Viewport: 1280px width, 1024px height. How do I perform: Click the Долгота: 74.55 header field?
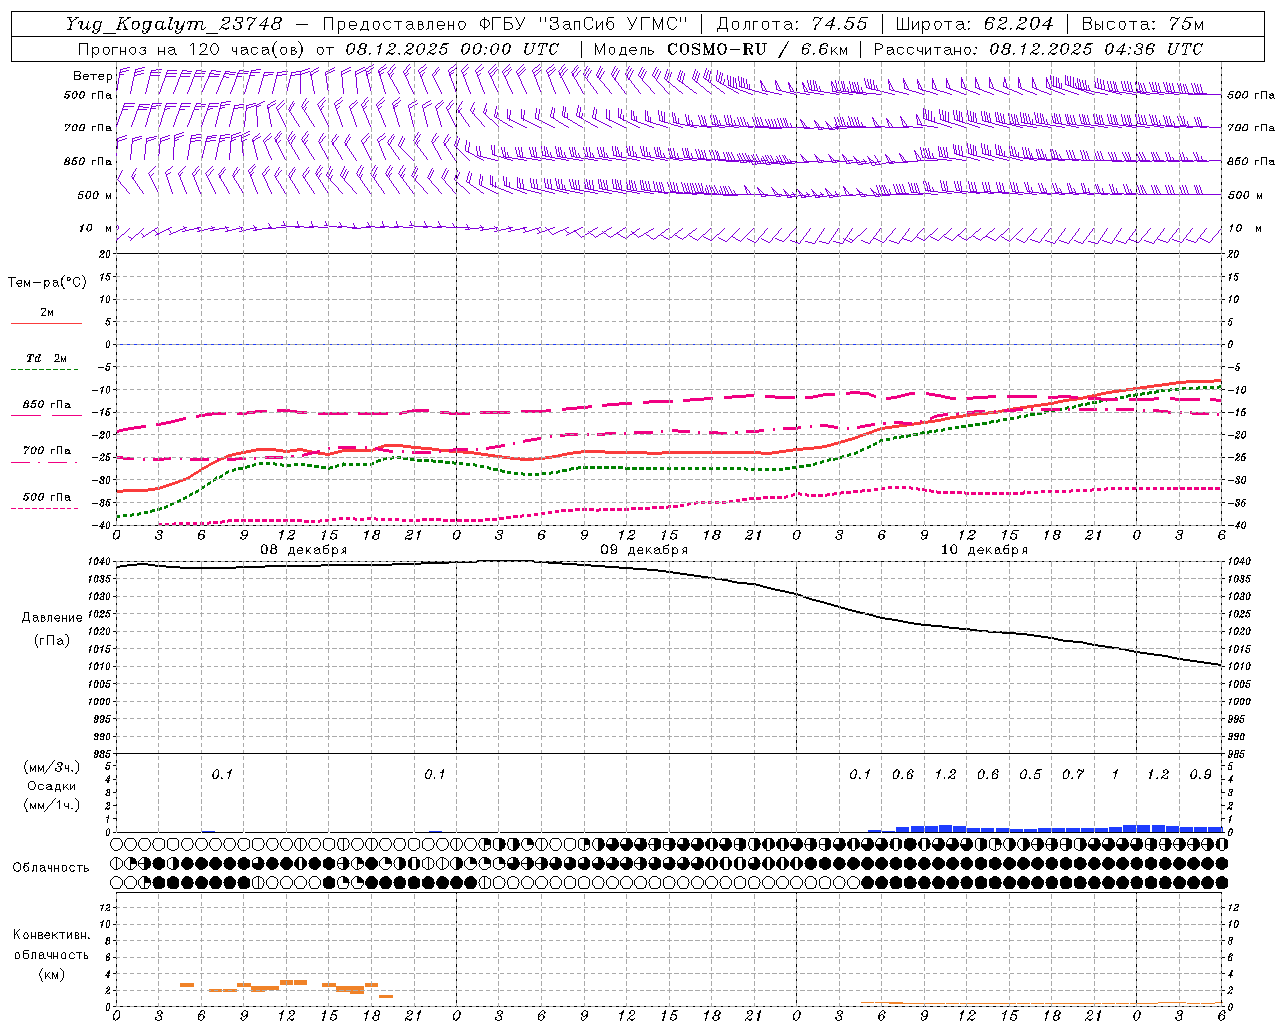[792, 23]
